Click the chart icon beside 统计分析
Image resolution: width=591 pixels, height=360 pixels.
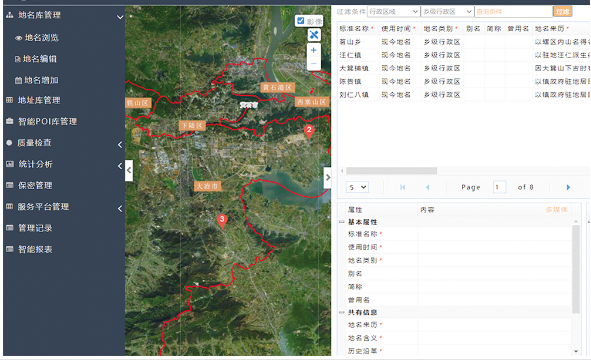coord(10,164)
